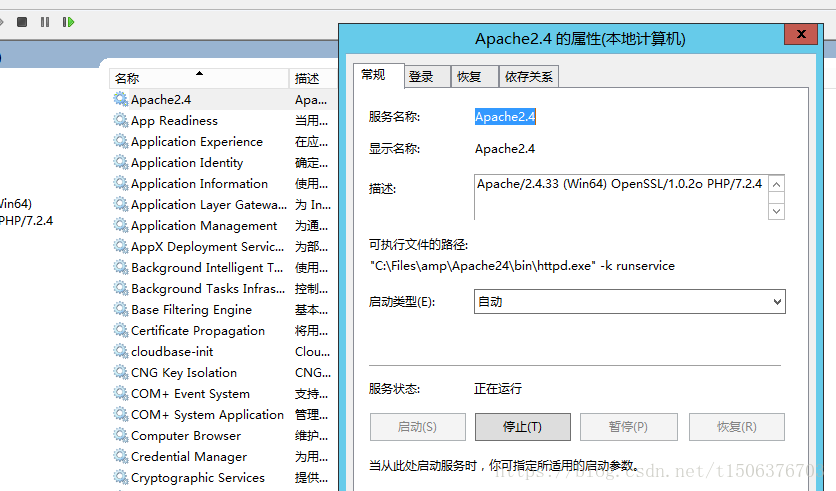Click the gear icon beside cloudbase-init
The width and height of the screenshot is (836, 491).
click(120, 351)
